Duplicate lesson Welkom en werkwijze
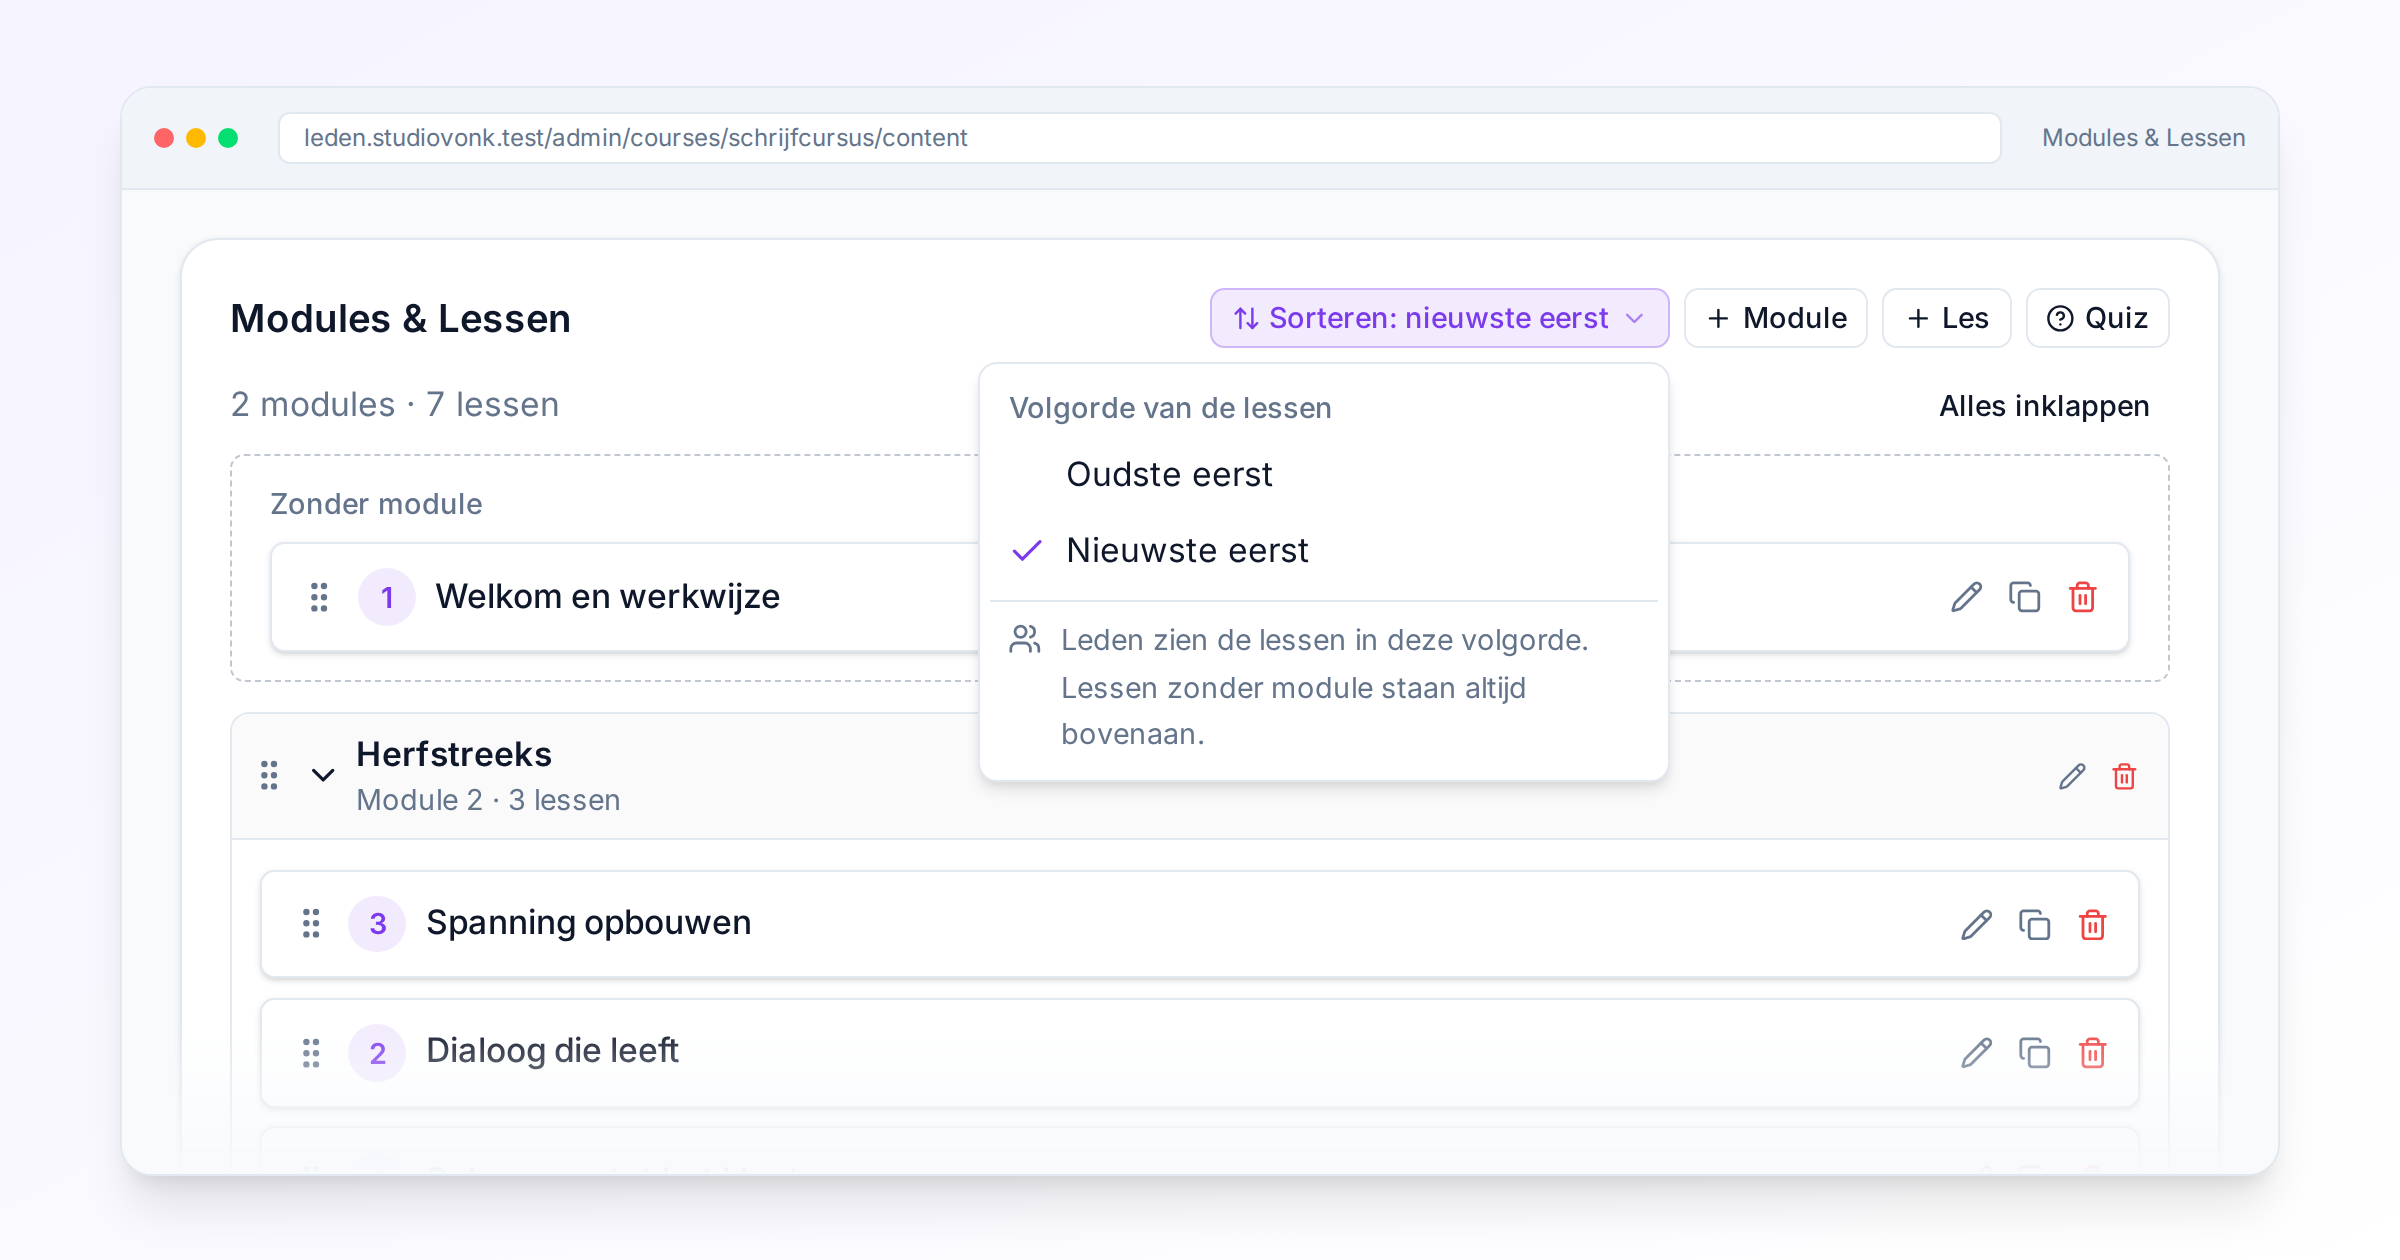2400x1260 pixels. [2024, 597]
